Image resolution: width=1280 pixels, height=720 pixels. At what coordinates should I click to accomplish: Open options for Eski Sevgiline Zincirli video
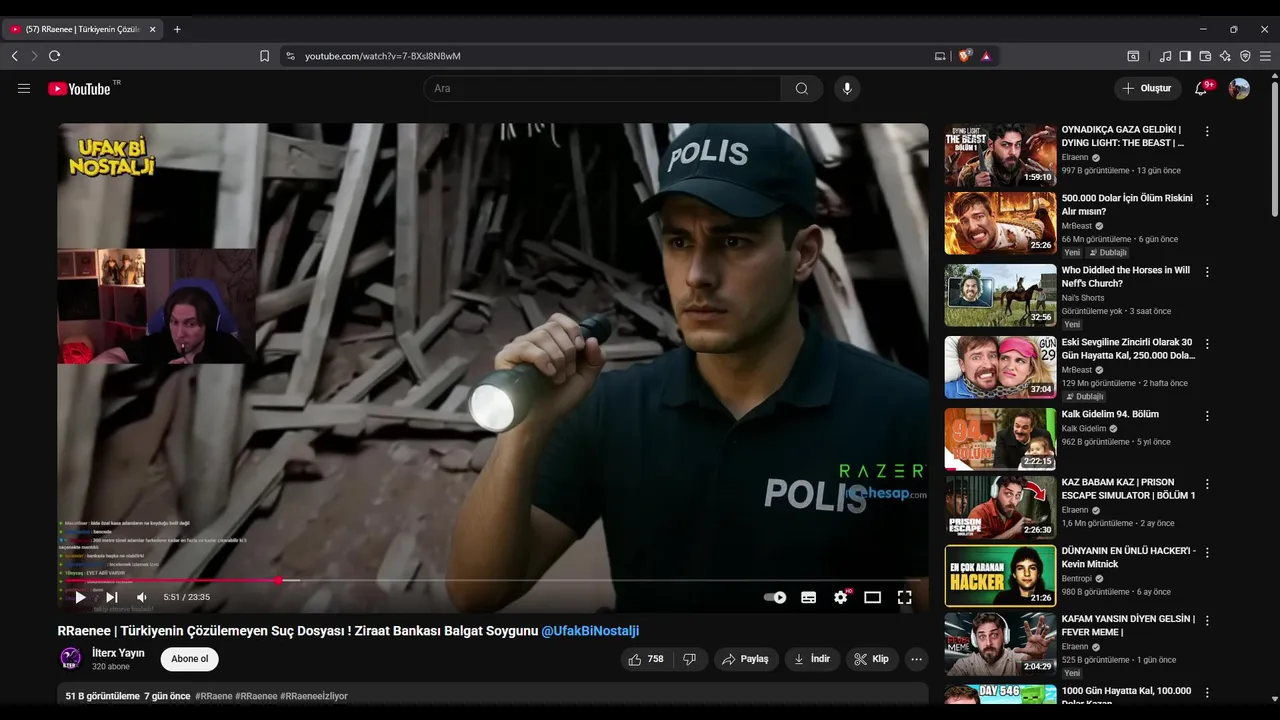point(1207,344)
